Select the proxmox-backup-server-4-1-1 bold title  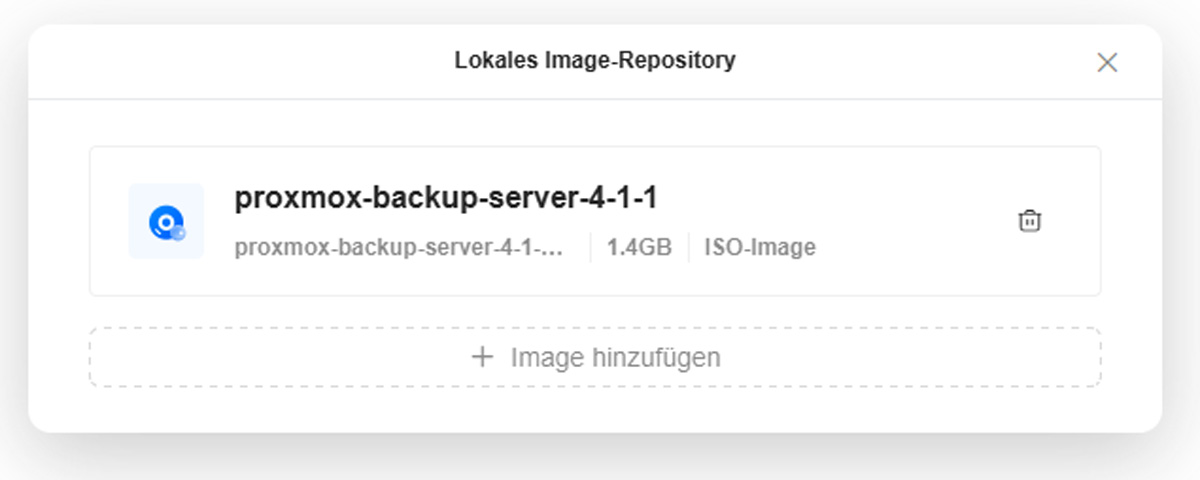tap(445, 199)
